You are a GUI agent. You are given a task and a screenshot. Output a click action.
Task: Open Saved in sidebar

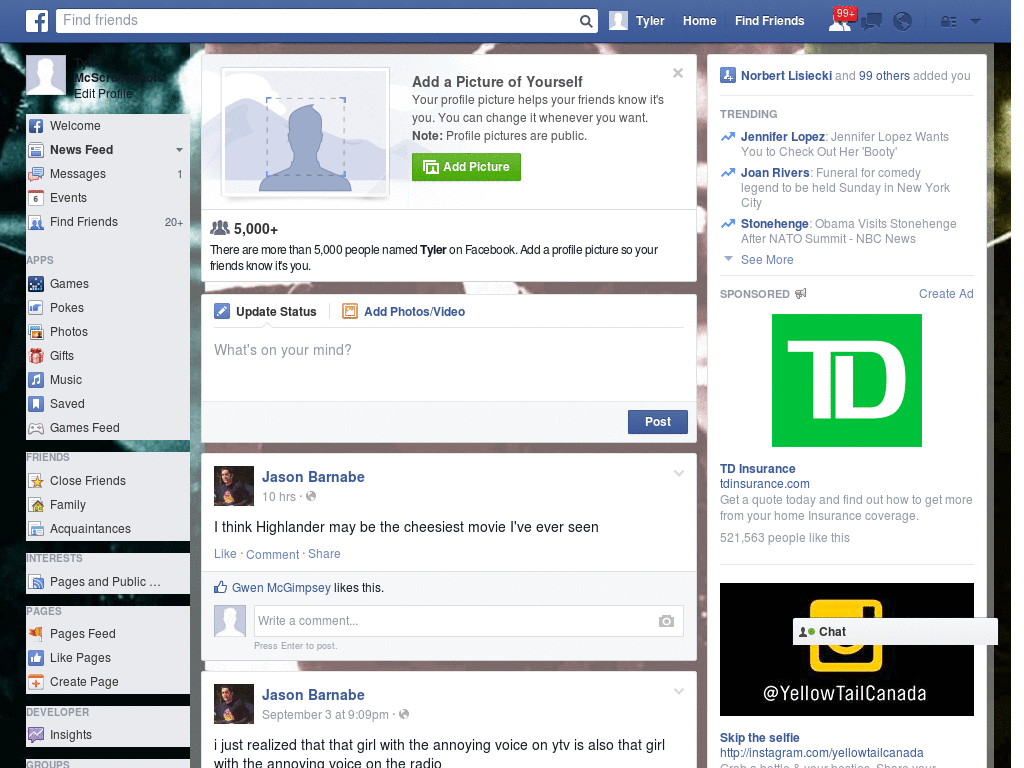point(108,404)
